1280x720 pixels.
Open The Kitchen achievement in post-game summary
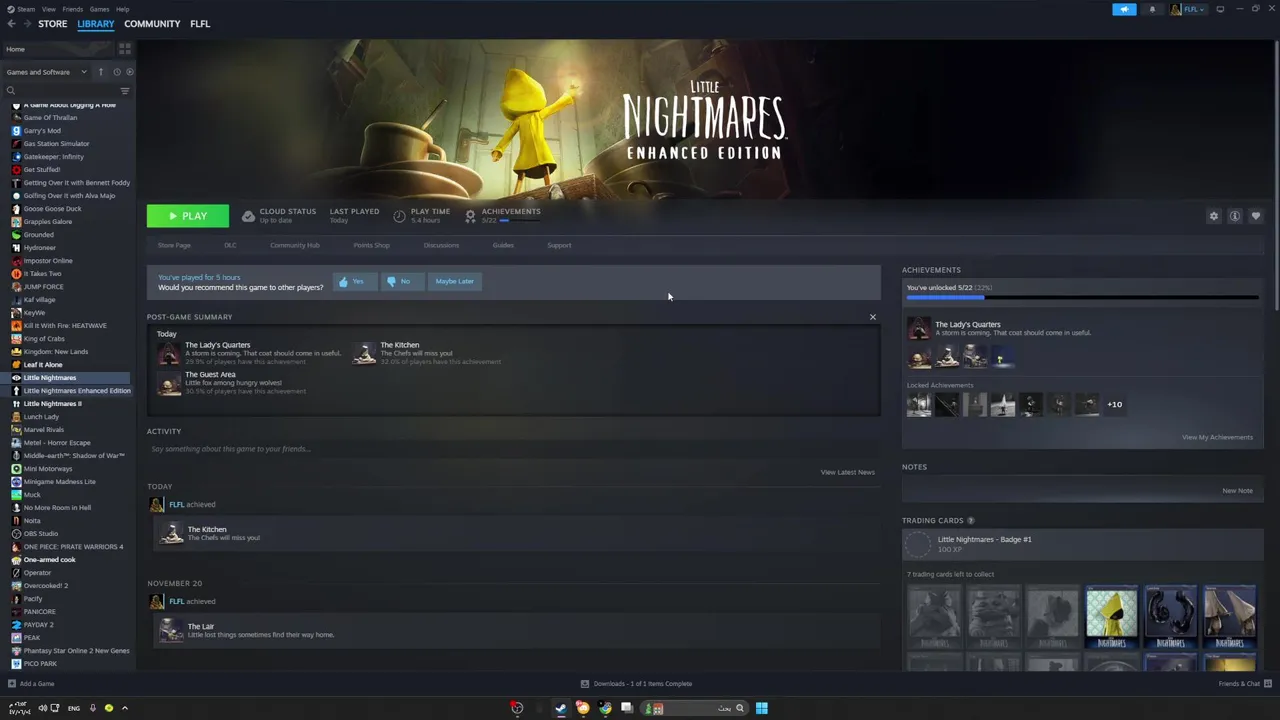point(428,353)
